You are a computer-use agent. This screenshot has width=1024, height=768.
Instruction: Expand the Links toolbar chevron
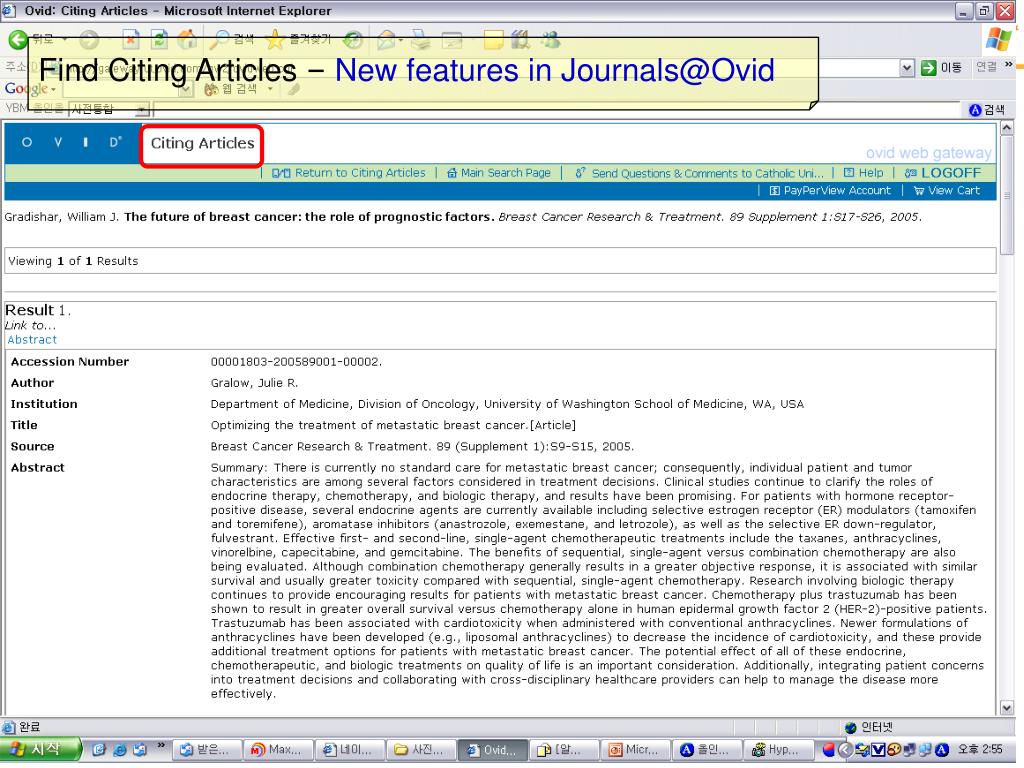(1009, 65)
